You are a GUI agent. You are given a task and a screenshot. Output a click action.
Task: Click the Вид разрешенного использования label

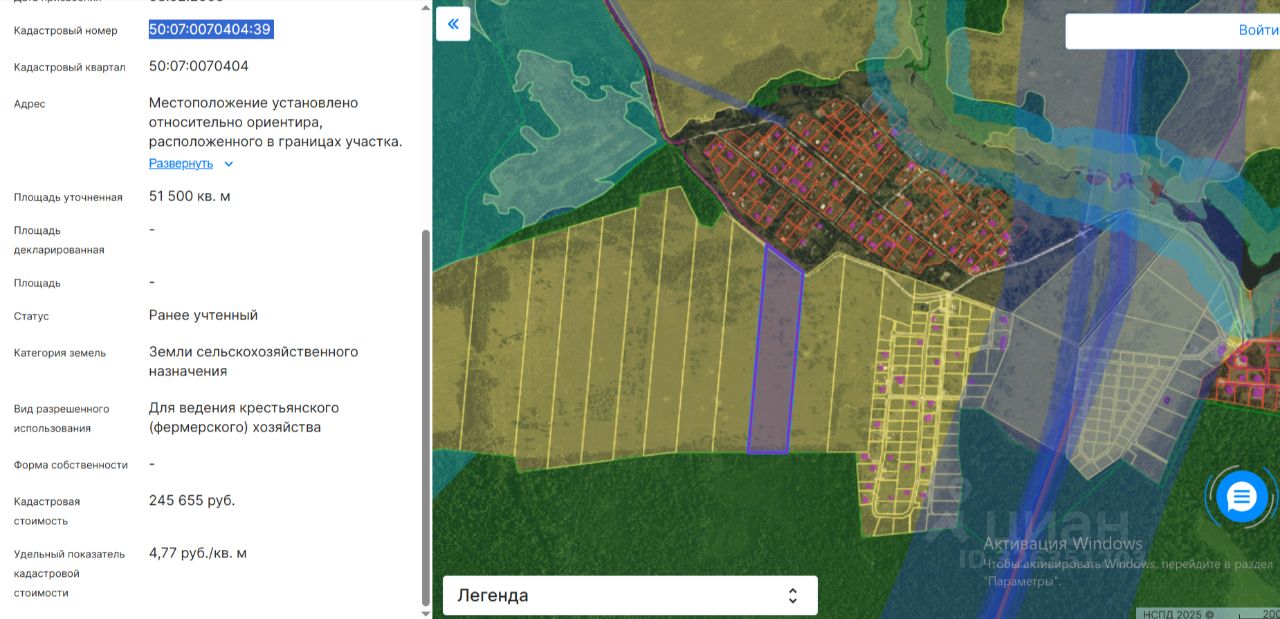(x=62, y=418)
